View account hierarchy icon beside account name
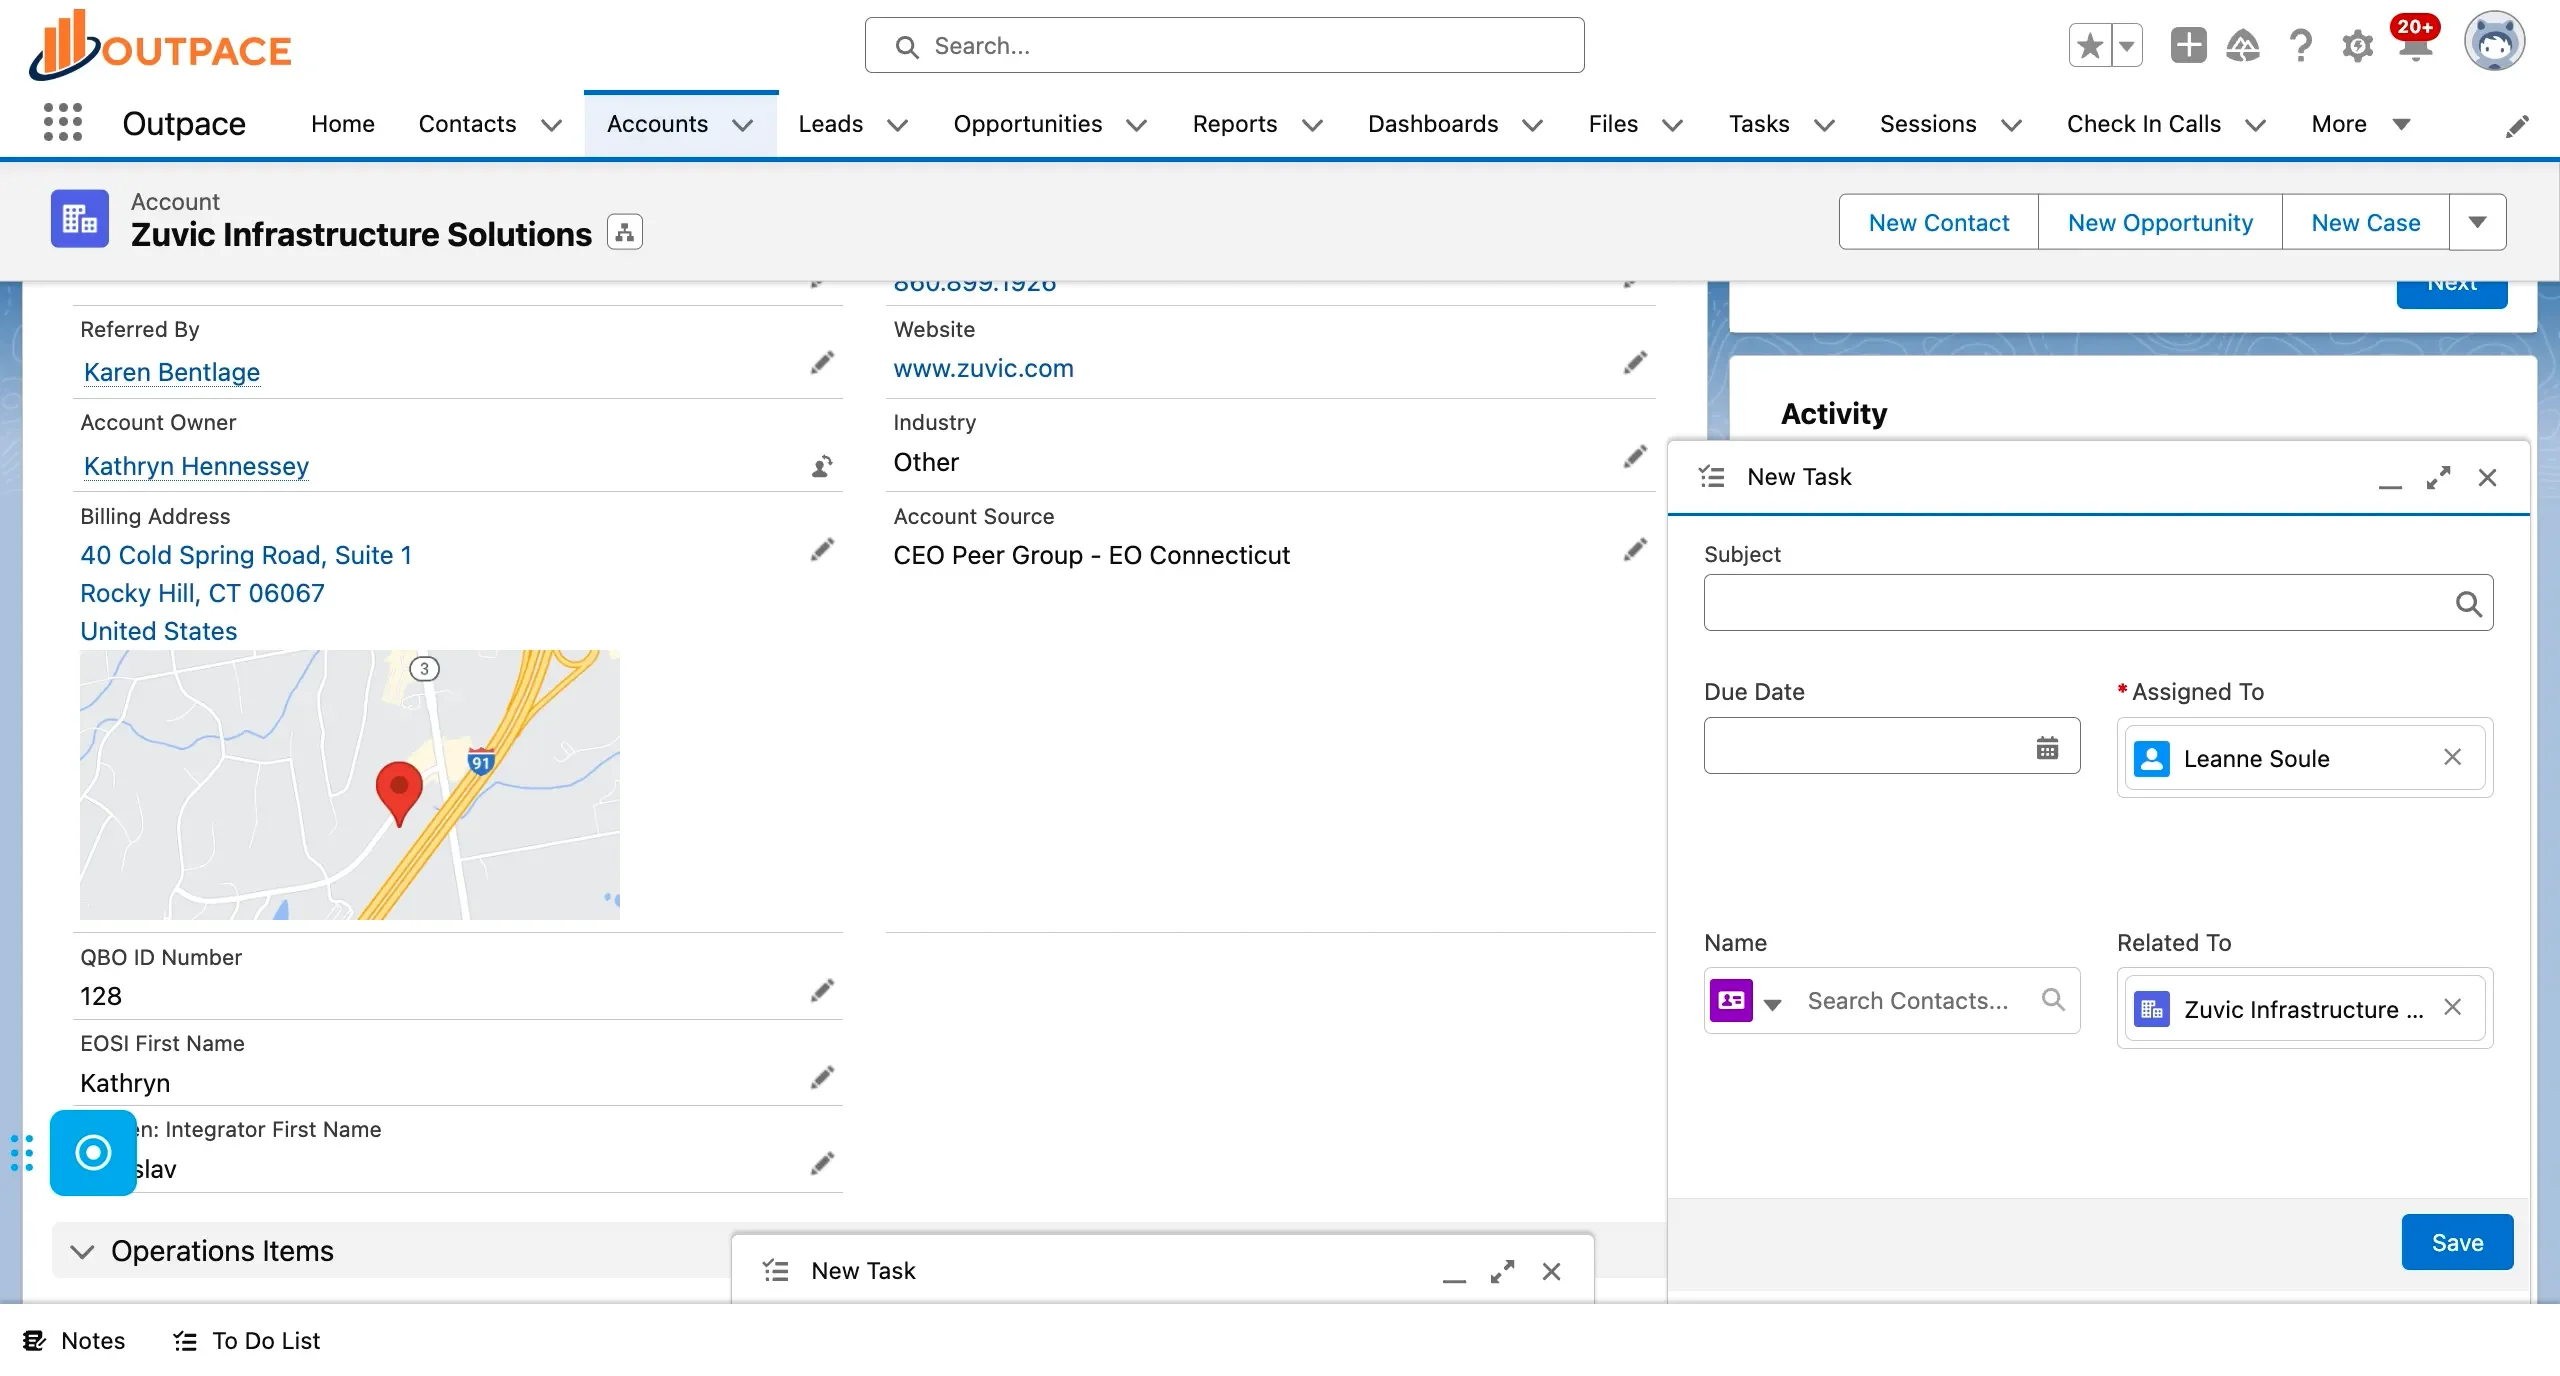This screenshot has height=1376, width=2560. click(624, 232)
